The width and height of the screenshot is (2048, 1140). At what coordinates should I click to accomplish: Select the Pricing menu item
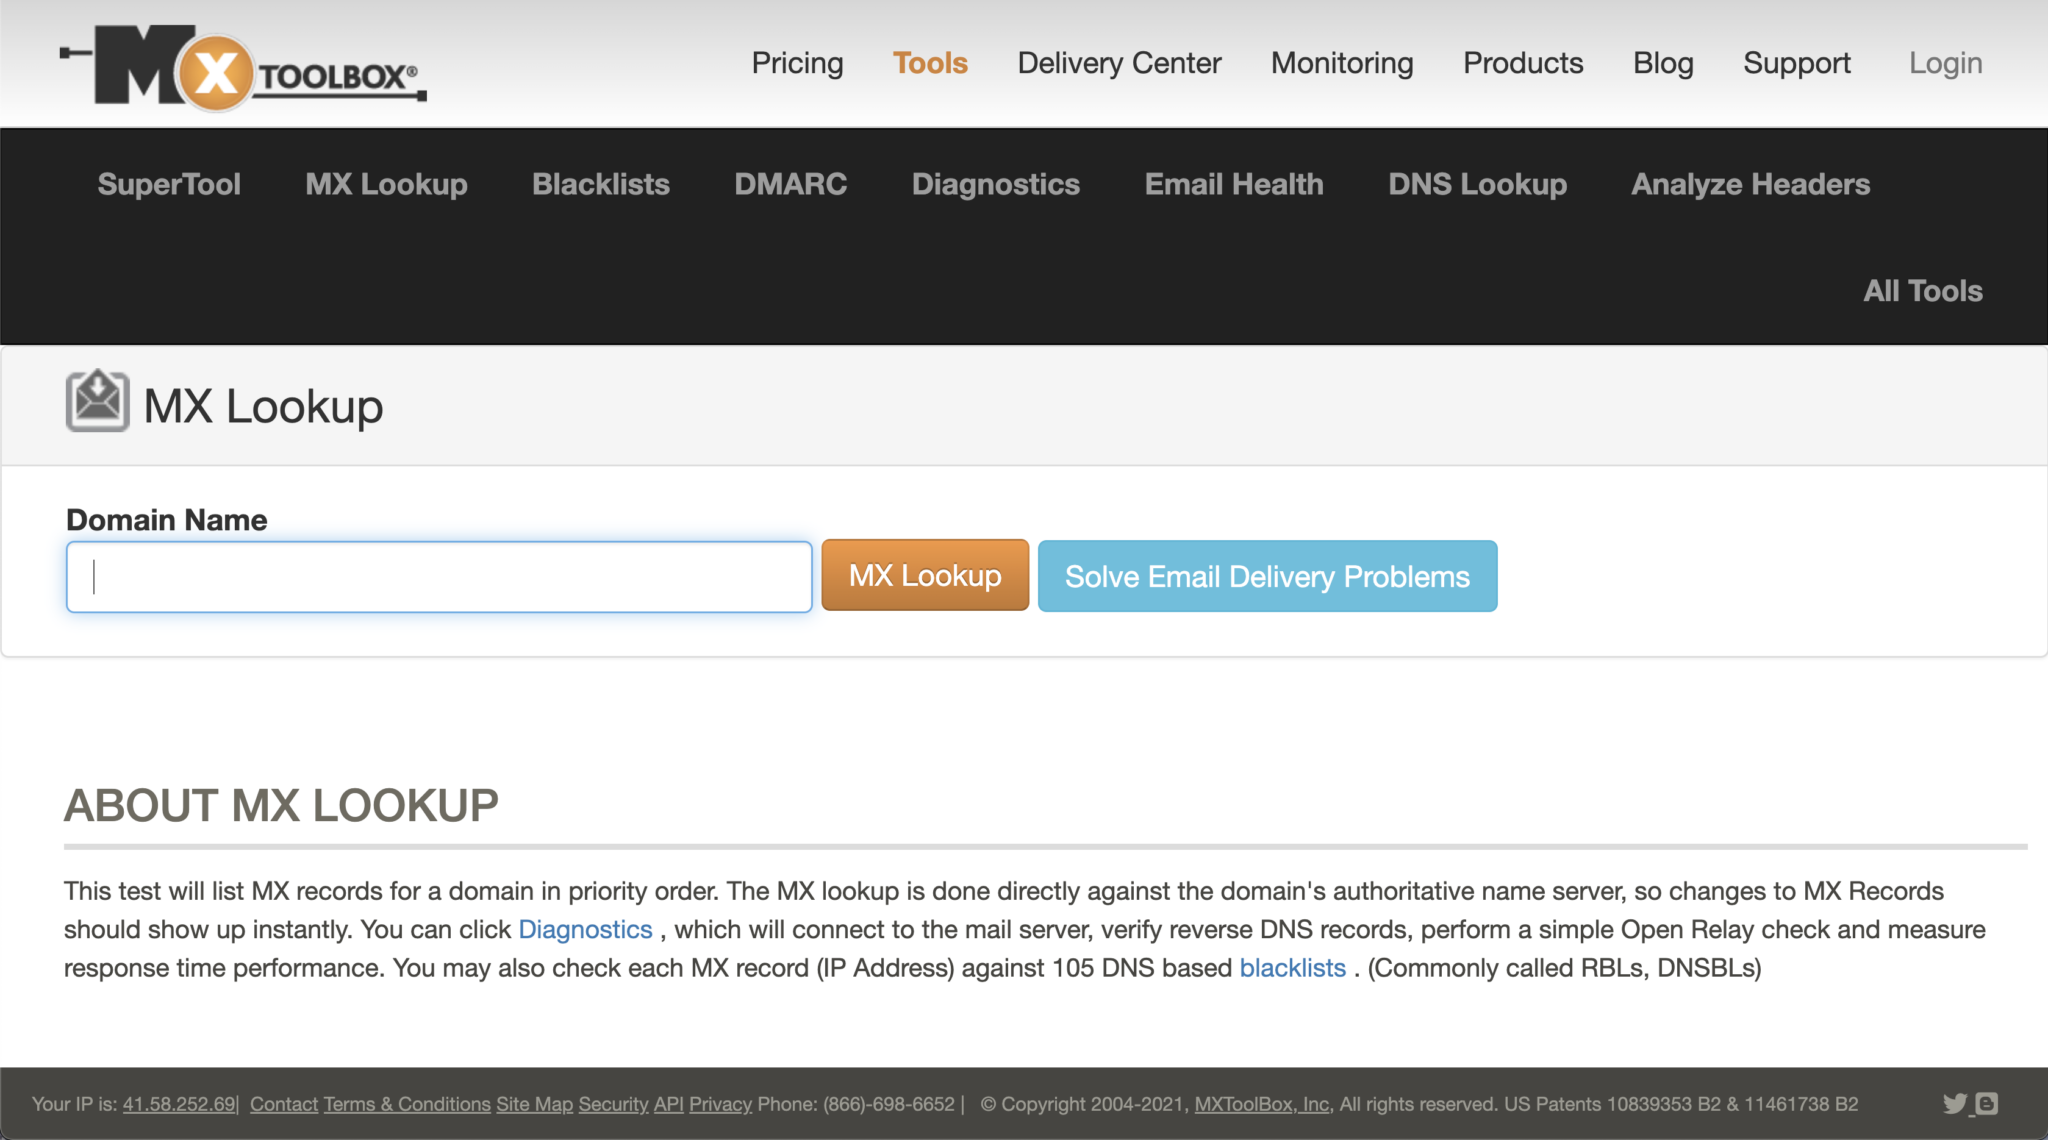(x=797, y=62)
